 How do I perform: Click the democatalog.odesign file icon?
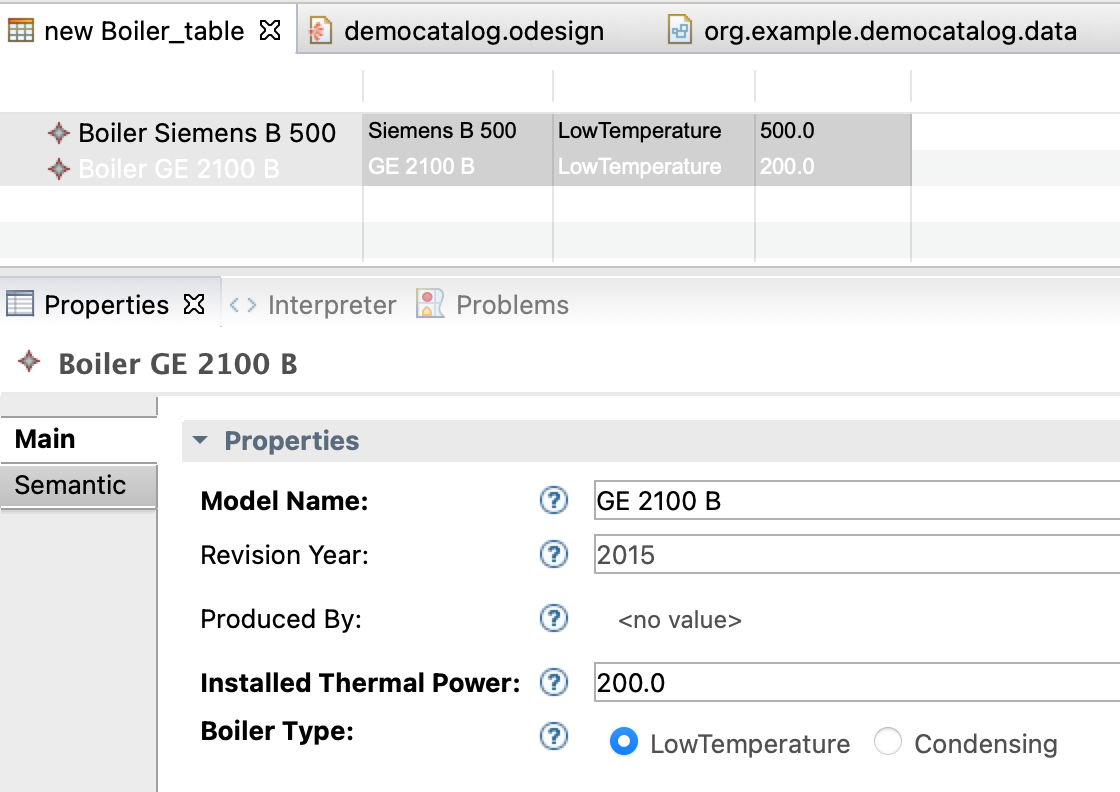320,30
